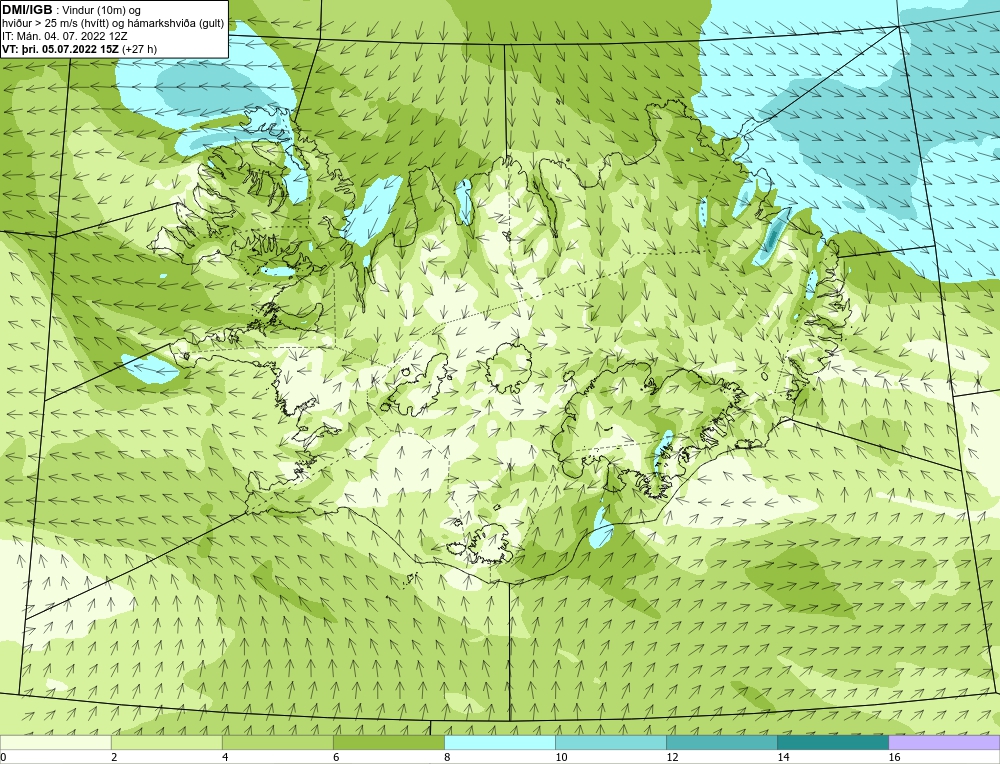Click the 14–16 m/s dark teal swatch
Viewport: 1000px width, 764px height.
pyautogui.click(x=832, y=742)
